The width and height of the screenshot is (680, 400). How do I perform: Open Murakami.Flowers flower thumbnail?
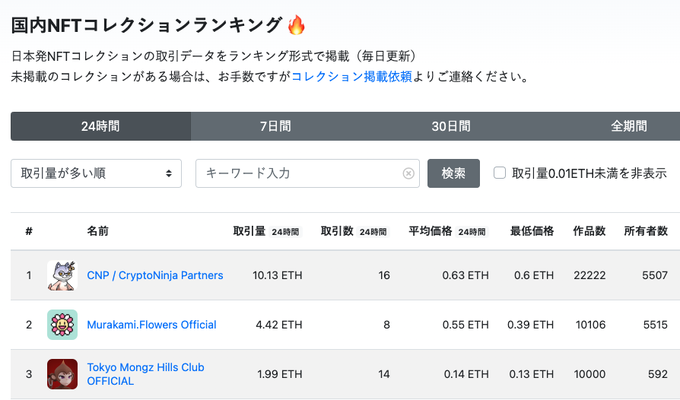tap(62, 325)
